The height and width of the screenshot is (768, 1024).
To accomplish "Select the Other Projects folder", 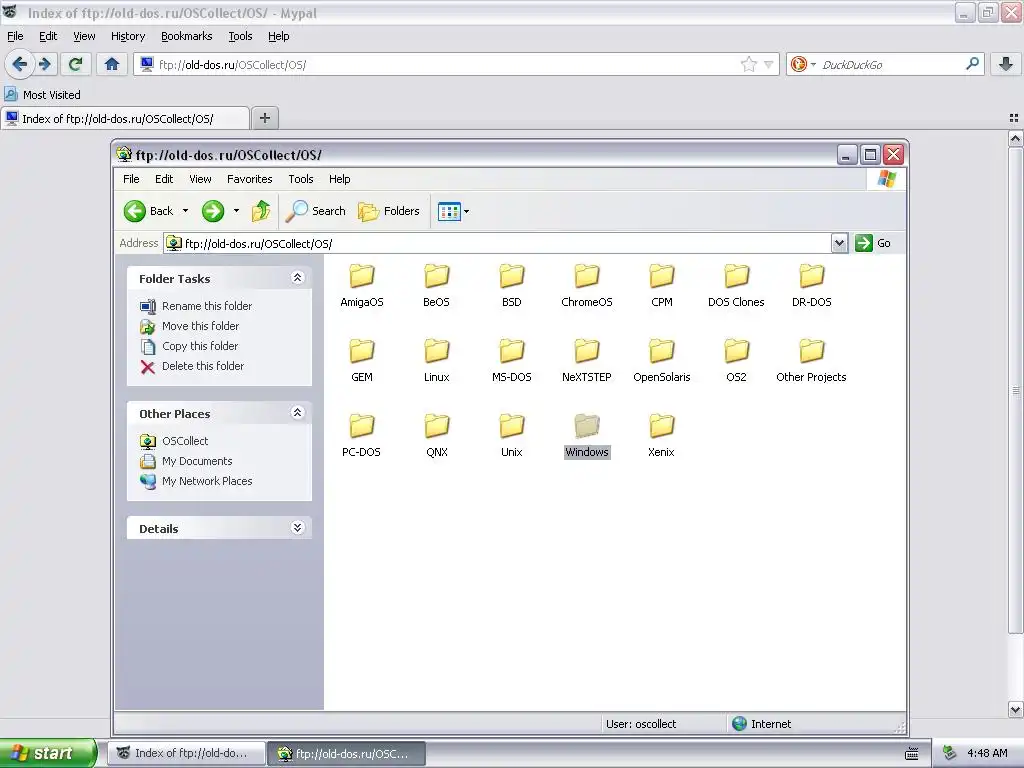I will 812,361.
